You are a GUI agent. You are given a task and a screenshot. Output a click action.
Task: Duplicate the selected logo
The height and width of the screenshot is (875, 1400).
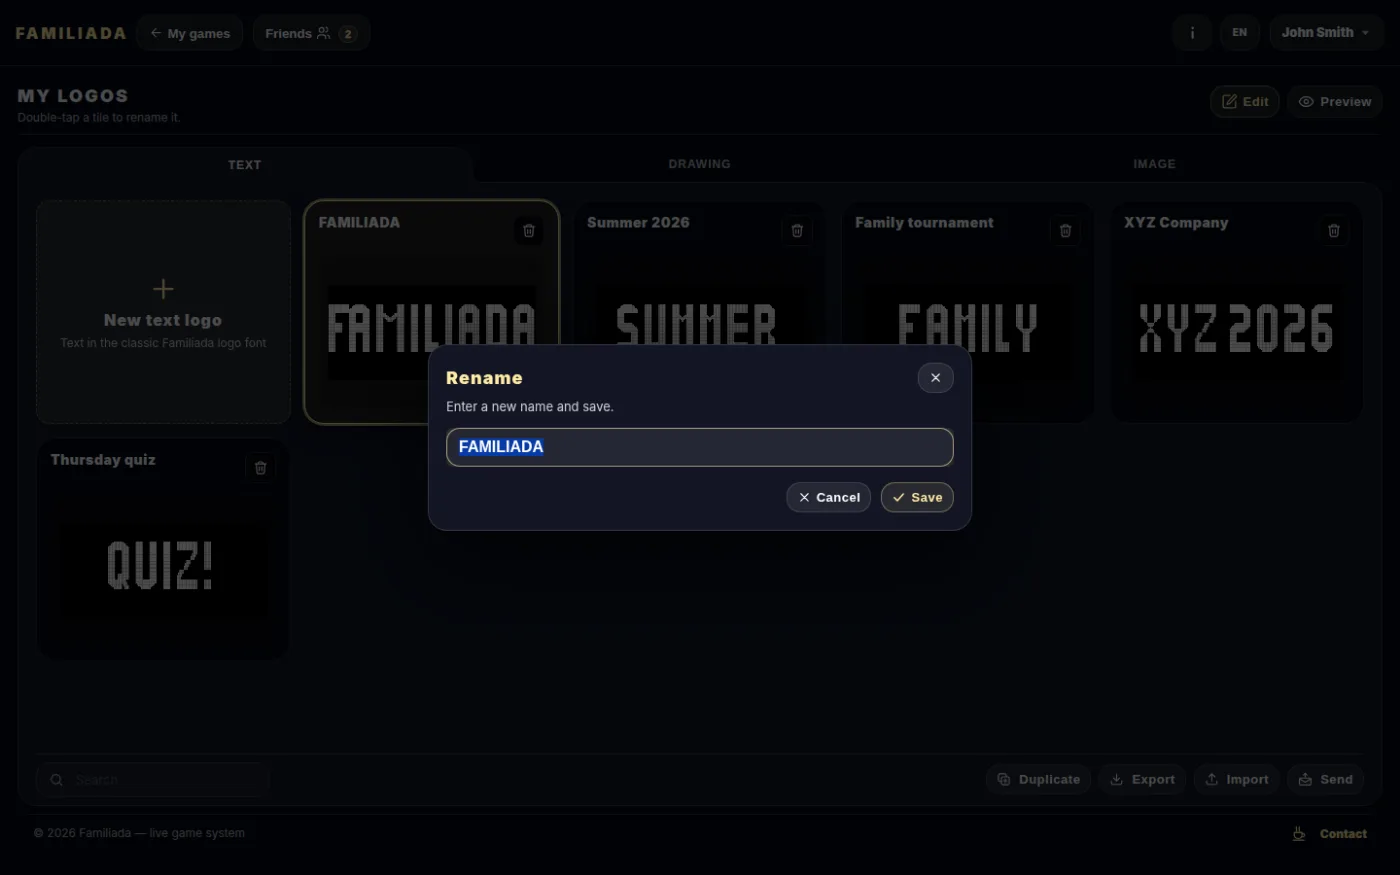coord(1038,780)
